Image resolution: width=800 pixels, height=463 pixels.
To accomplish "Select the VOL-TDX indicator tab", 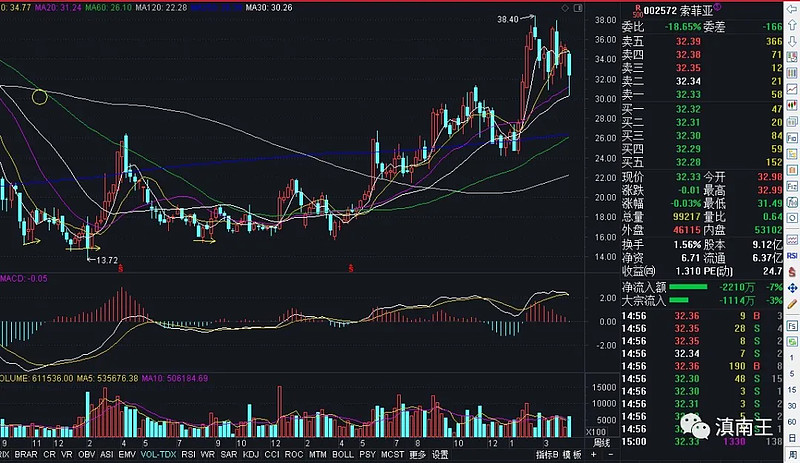I will pyautogui.click(x=158, y=454).
